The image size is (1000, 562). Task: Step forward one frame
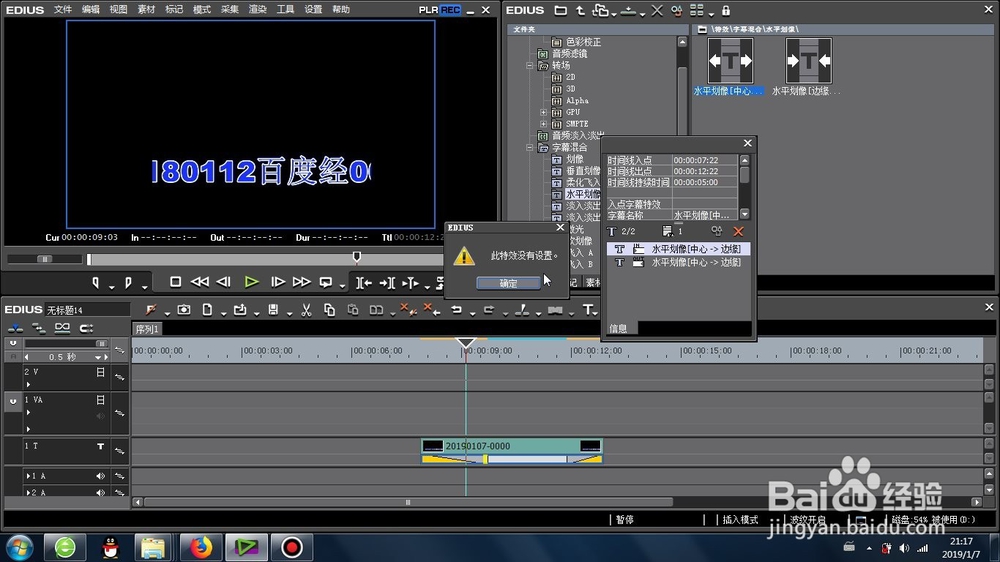point(277,282)
